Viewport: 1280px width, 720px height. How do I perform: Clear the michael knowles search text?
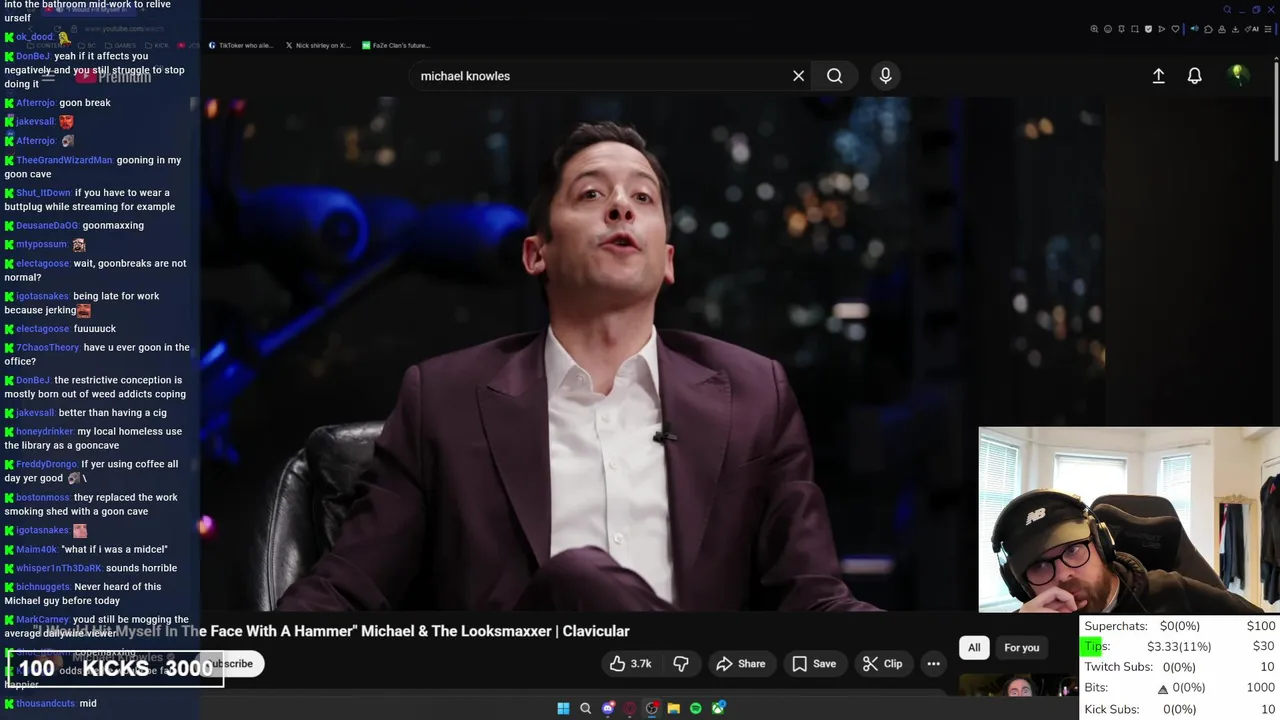click(x=798, y=76)
